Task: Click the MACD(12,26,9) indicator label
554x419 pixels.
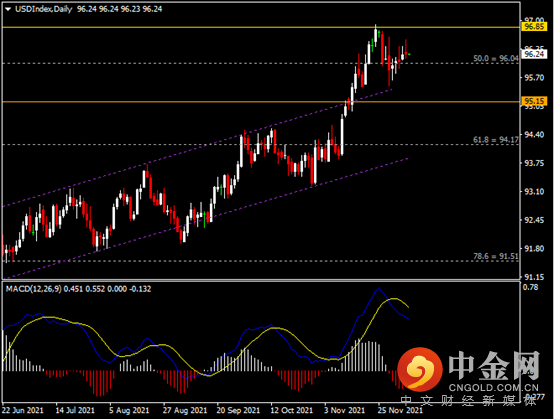Action: [x=34, y=289]
